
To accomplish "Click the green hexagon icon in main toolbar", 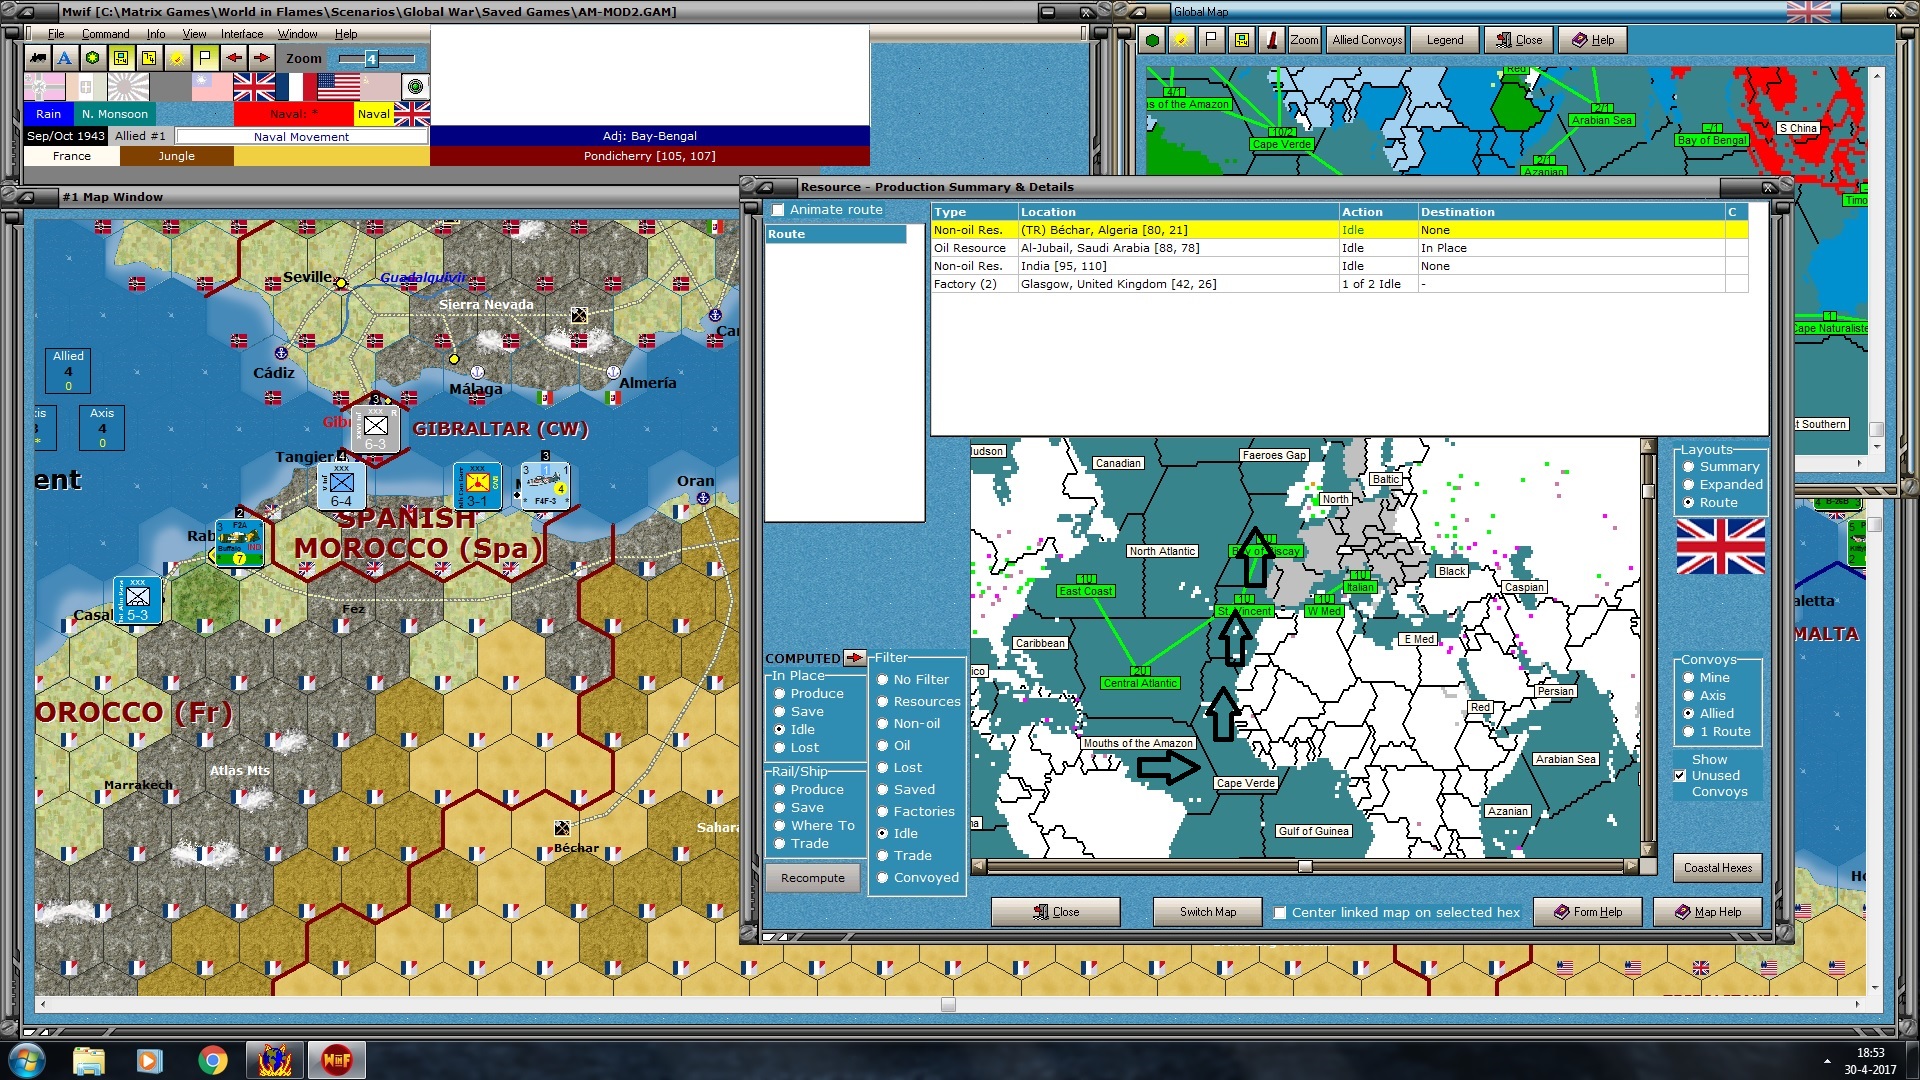I will point(93,58).
